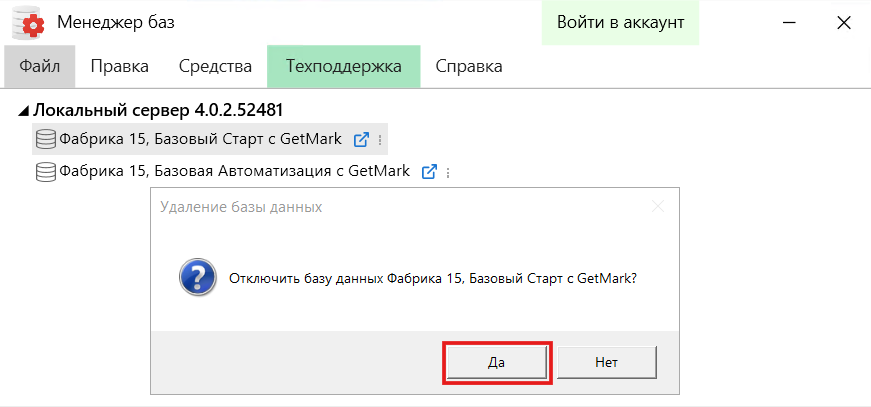Open three-dot menu for Базовая Автоматизация

tap(448, 173)
